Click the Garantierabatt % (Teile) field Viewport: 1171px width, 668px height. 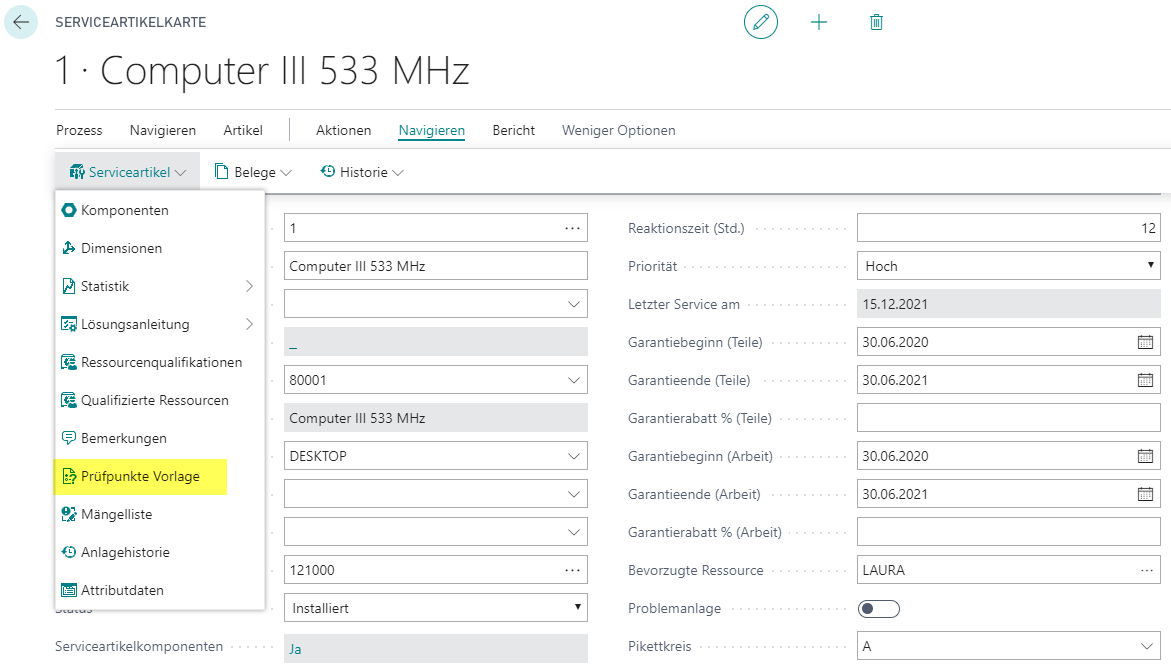(x=1008, y=418)
